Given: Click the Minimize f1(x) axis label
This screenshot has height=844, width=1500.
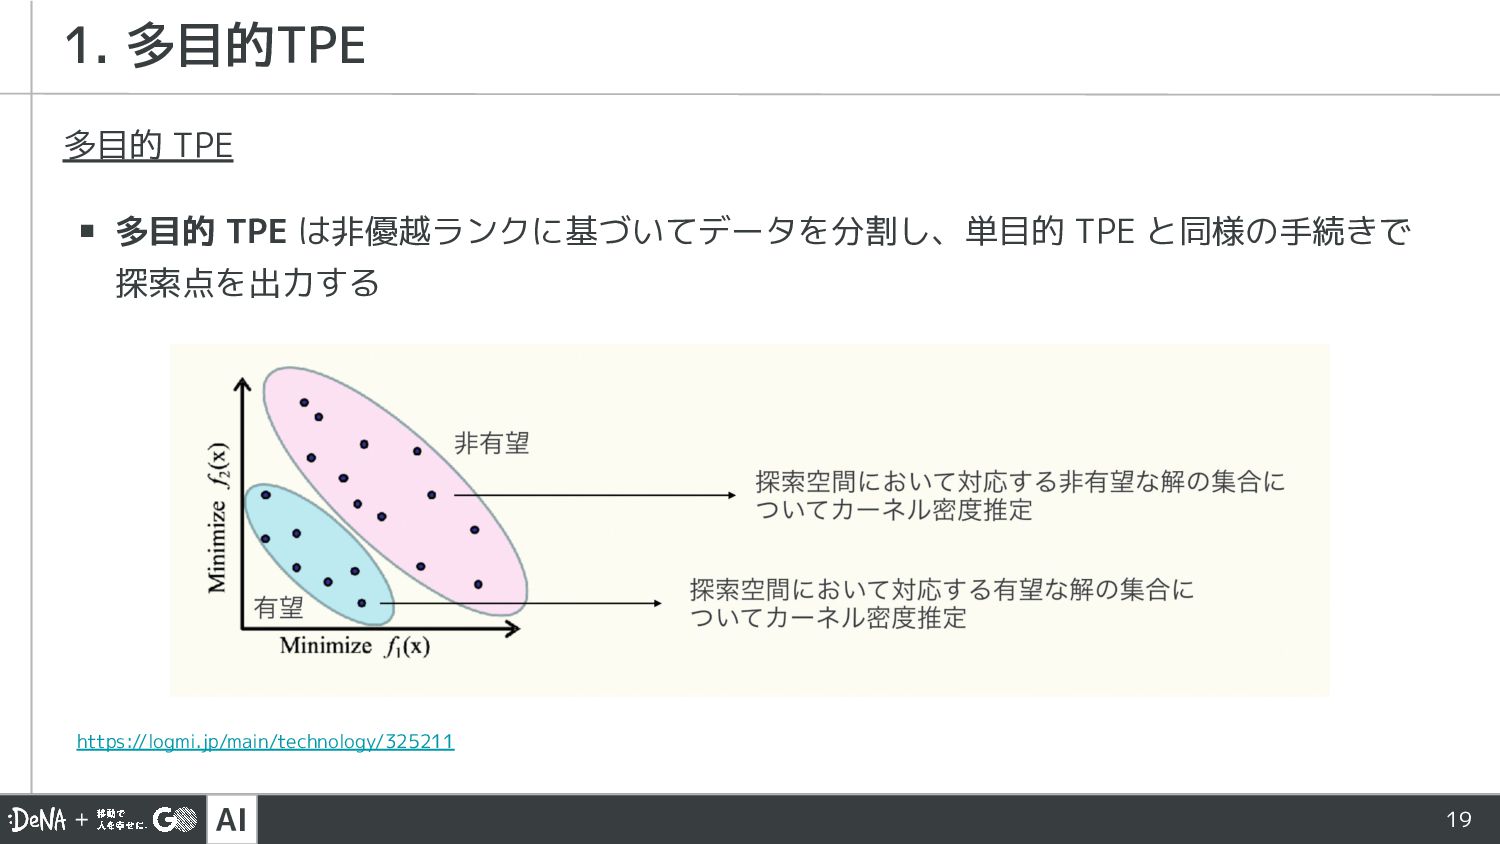Looking at the screenshot, I should pyautogui.click(x=355, y=646).
